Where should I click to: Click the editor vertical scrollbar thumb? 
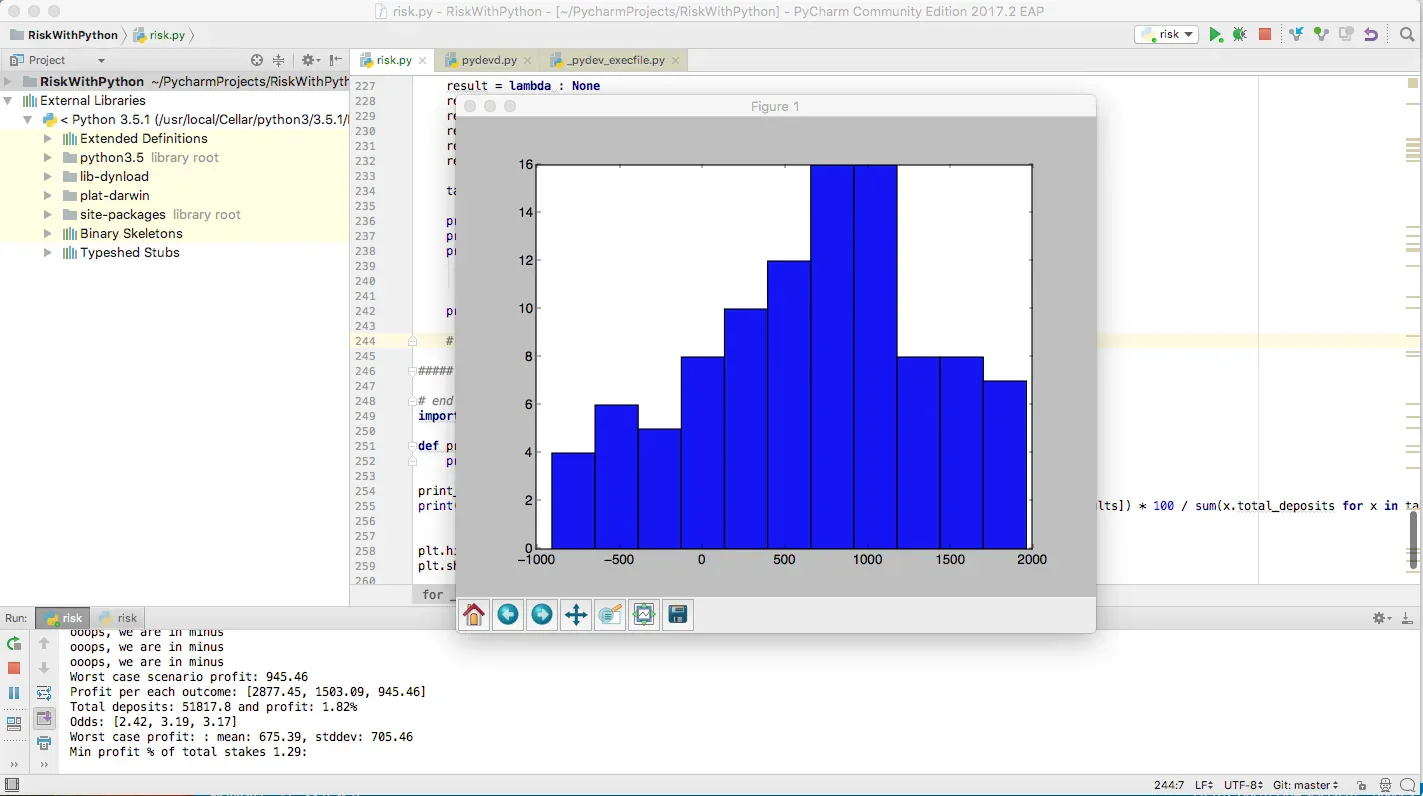click(x=1414, y=539)
